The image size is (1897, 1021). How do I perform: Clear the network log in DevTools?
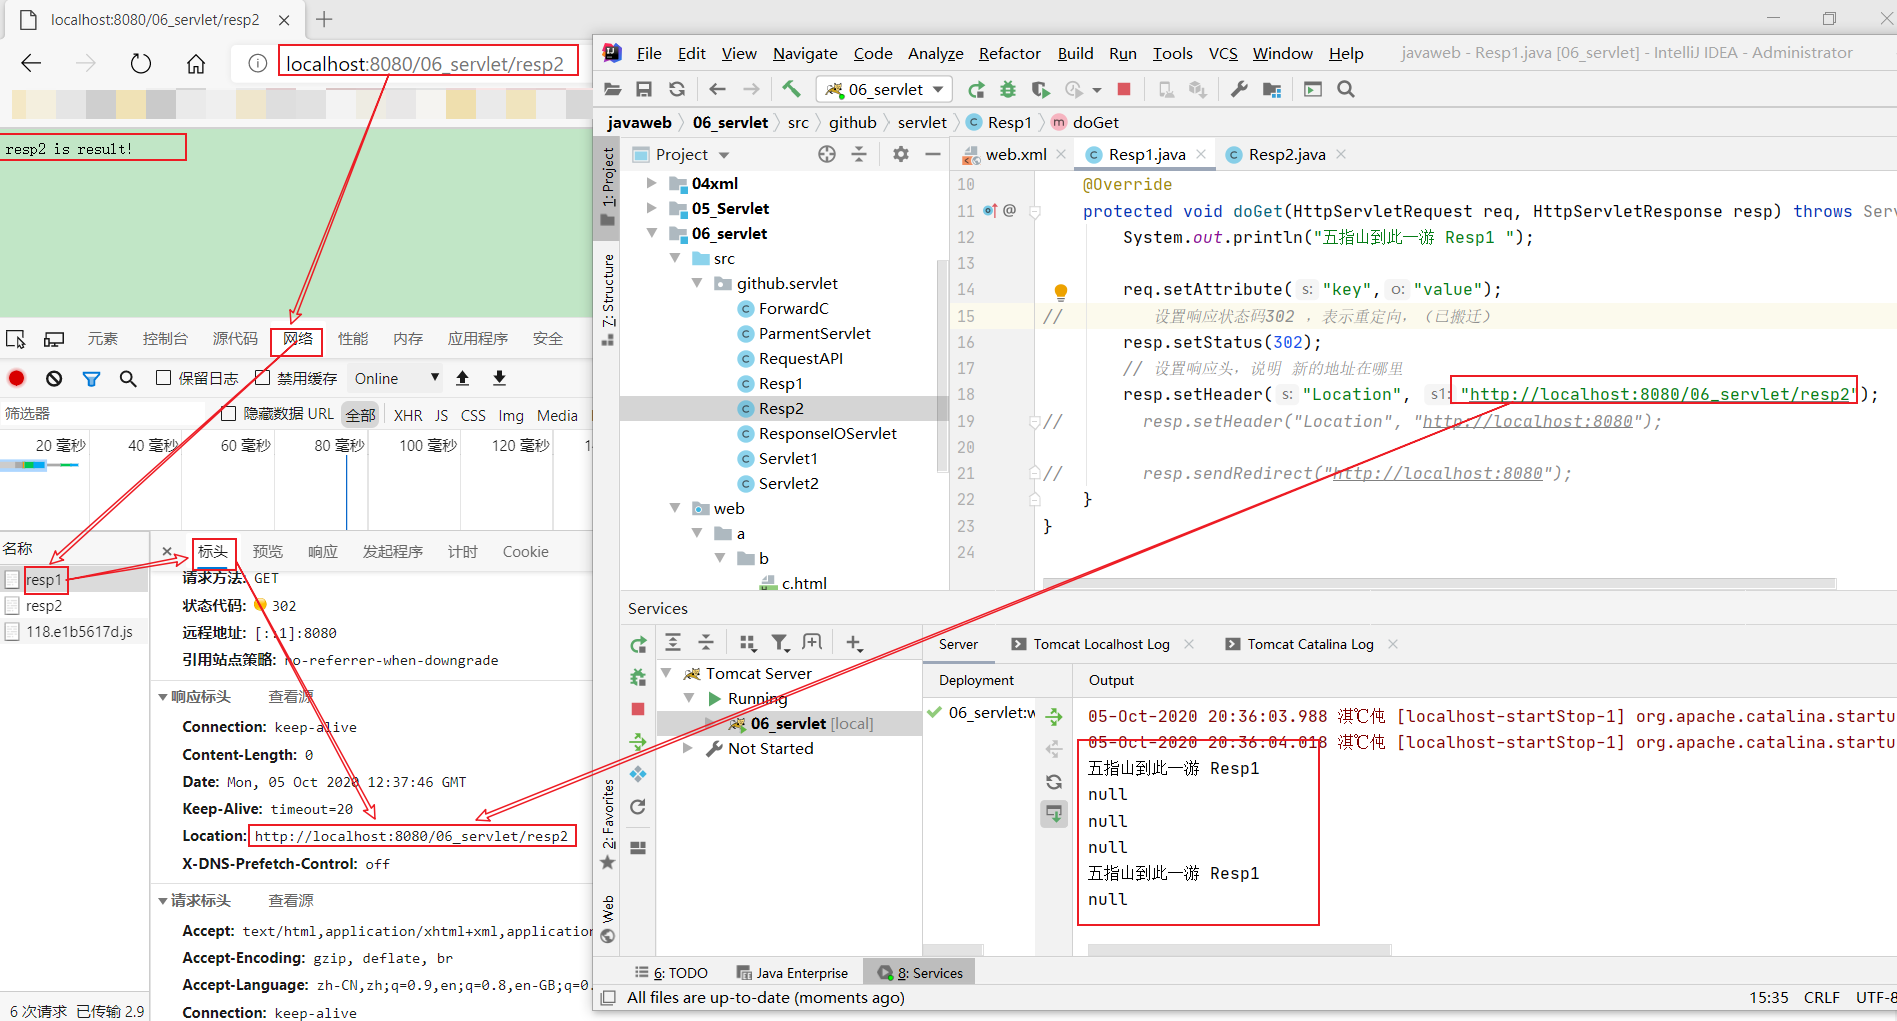click(x=54, y=378)
